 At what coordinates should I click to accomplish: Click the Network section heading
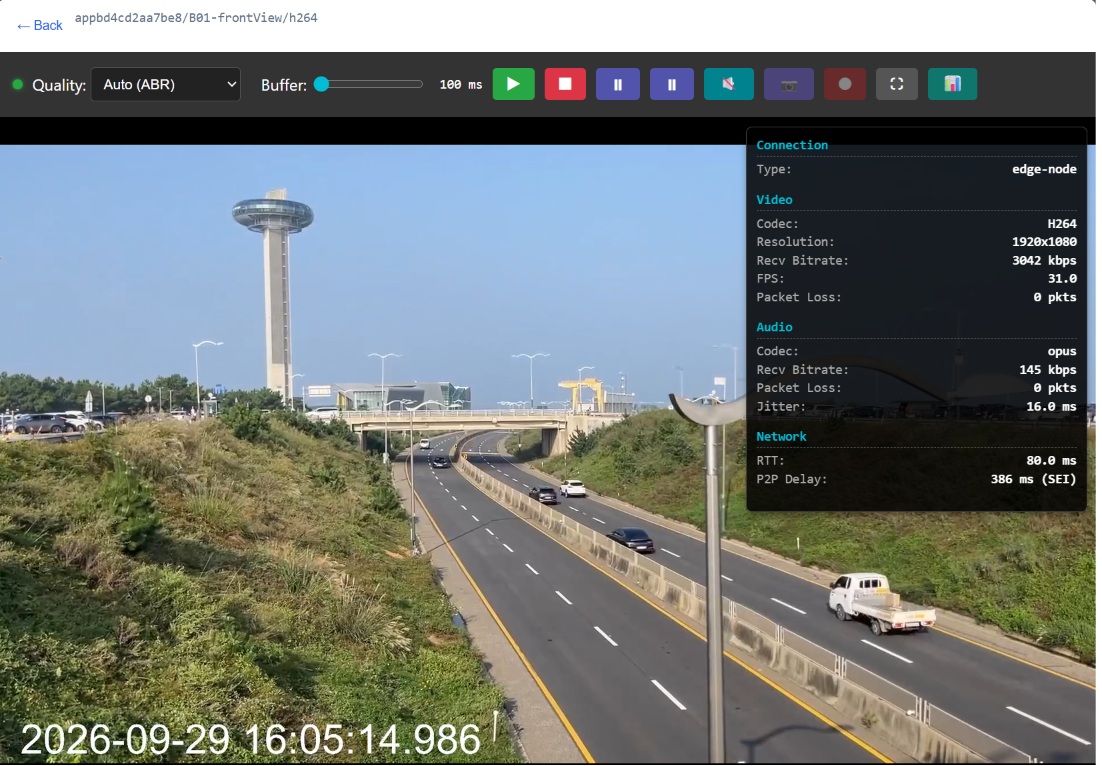point(782,436)
